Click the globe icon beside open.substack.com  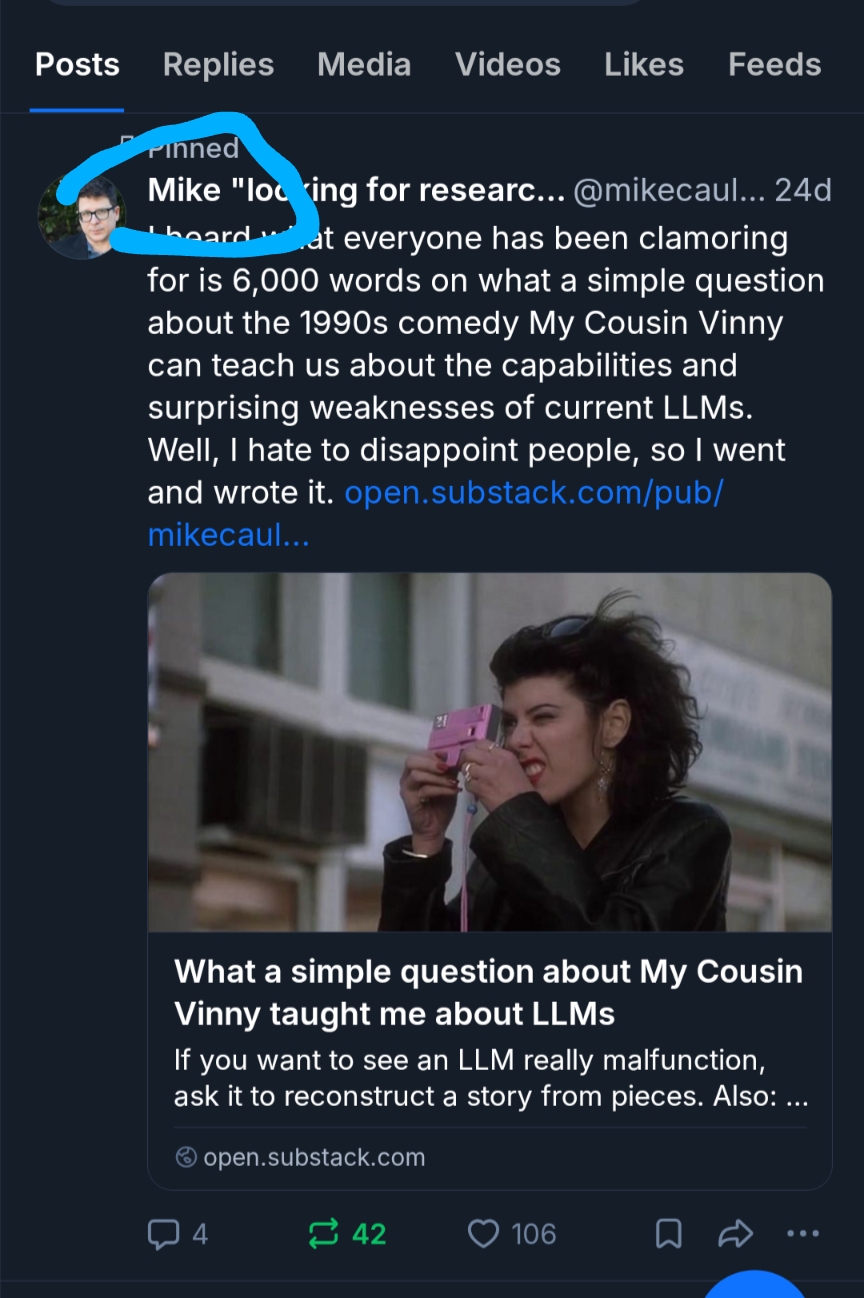pos(186,1158)
